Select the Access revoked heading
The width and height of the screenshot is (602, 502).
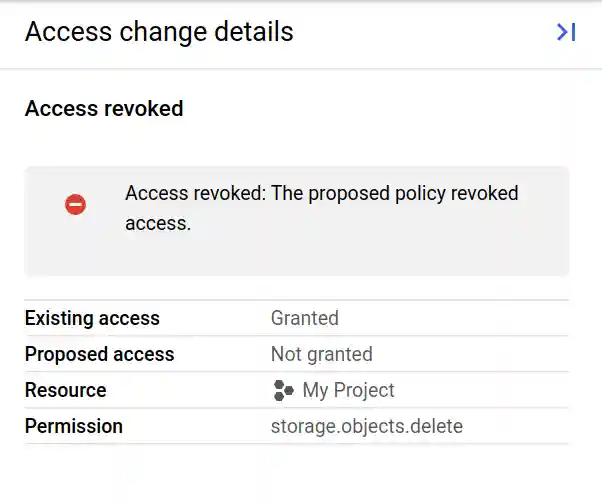104,109
